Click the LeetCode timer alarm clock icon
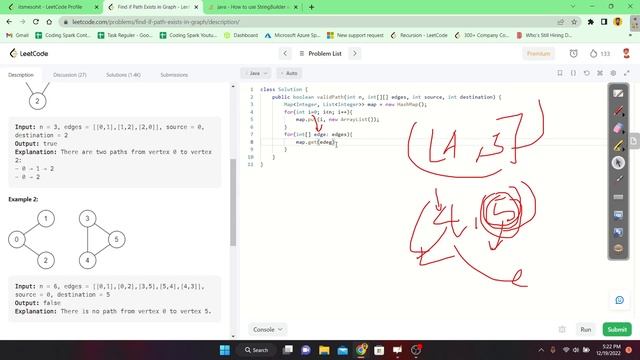The image size is (640, 360). pyautogui.click(x=573, y=53)
